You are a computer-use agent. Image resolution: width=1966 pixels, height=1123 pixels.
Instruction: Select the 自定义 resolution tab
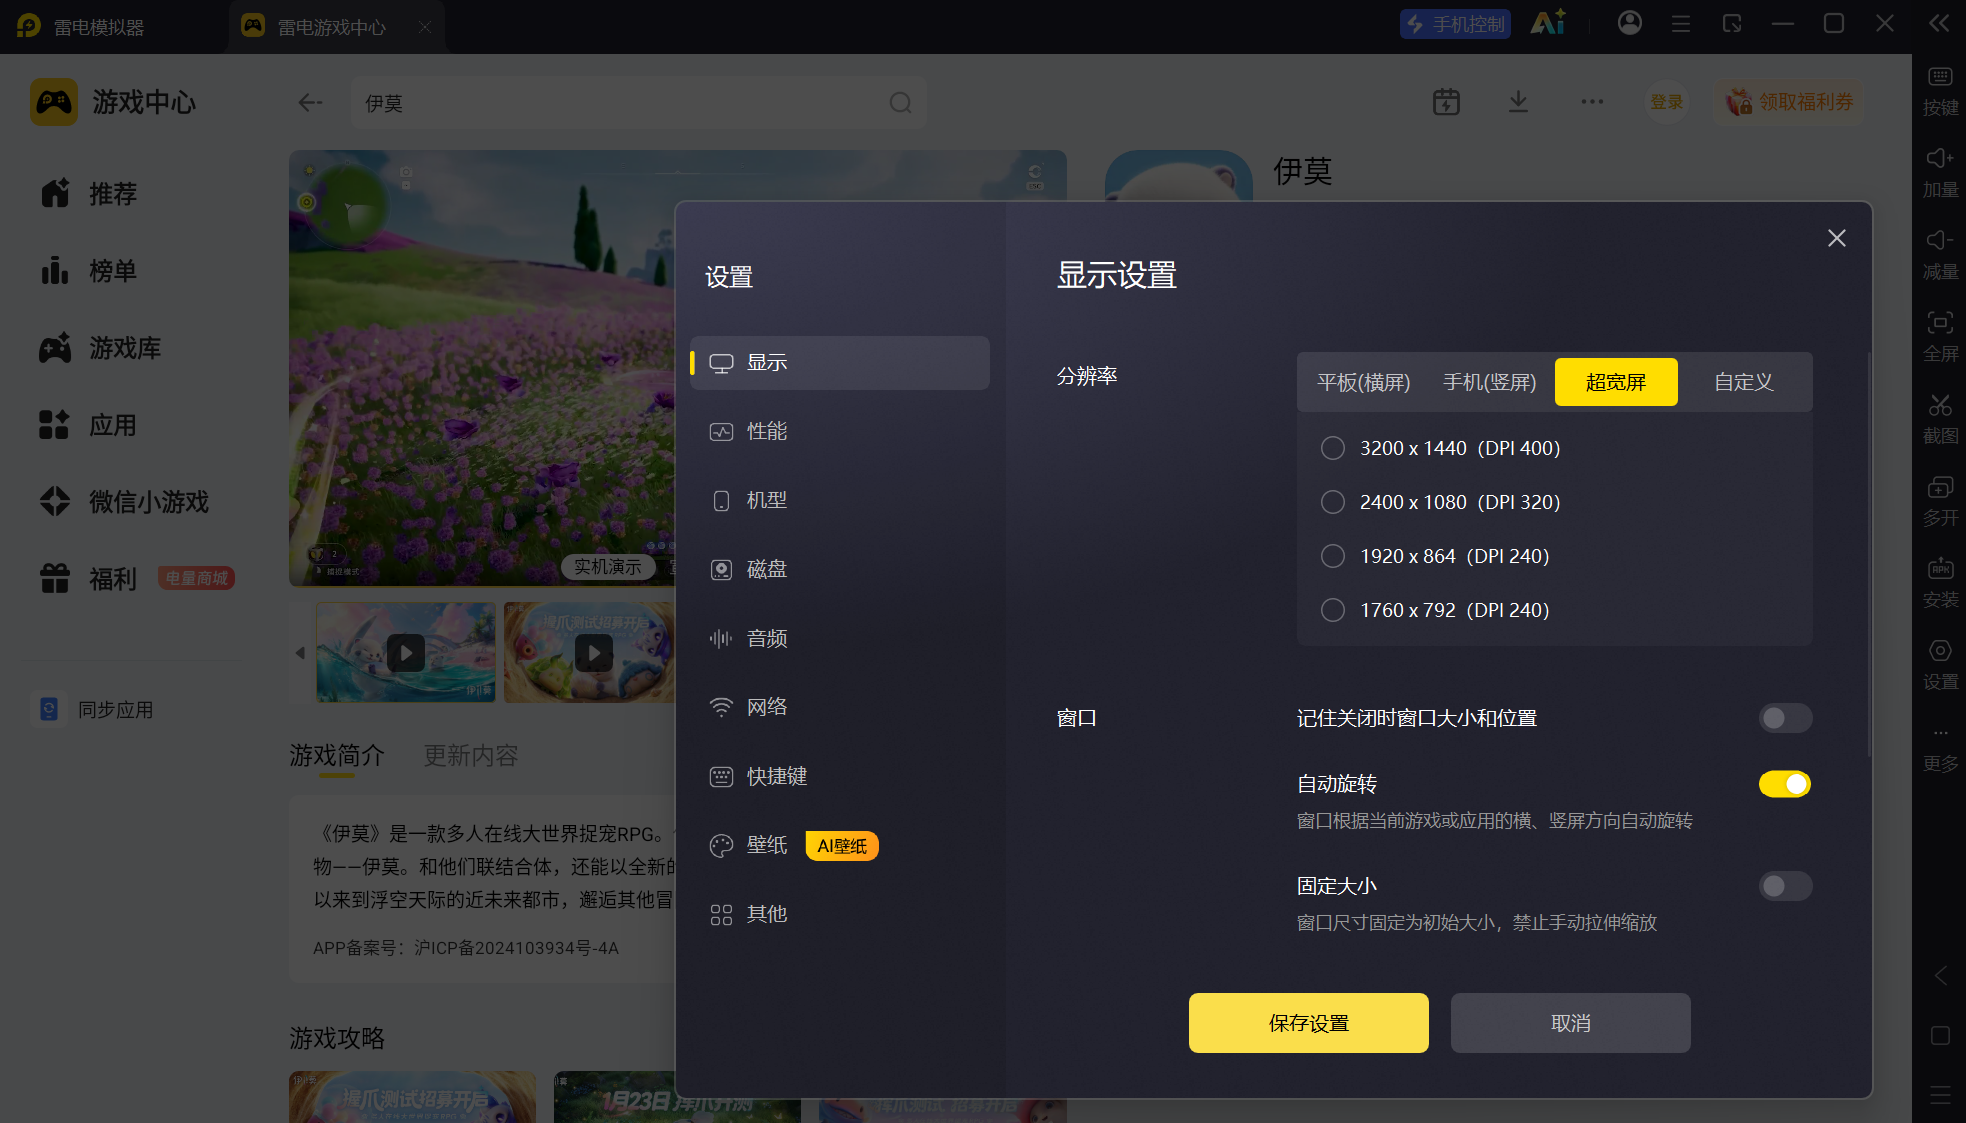[x=1743, y=382]
